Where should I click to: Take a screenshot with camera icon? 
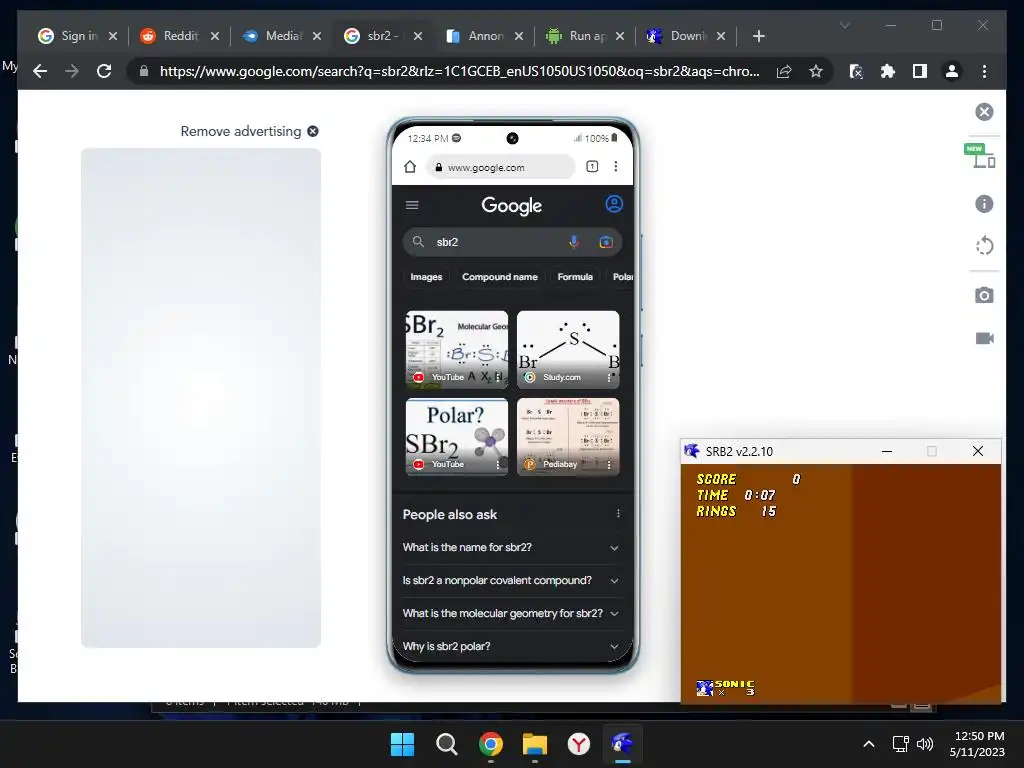[x=984, y=295]
